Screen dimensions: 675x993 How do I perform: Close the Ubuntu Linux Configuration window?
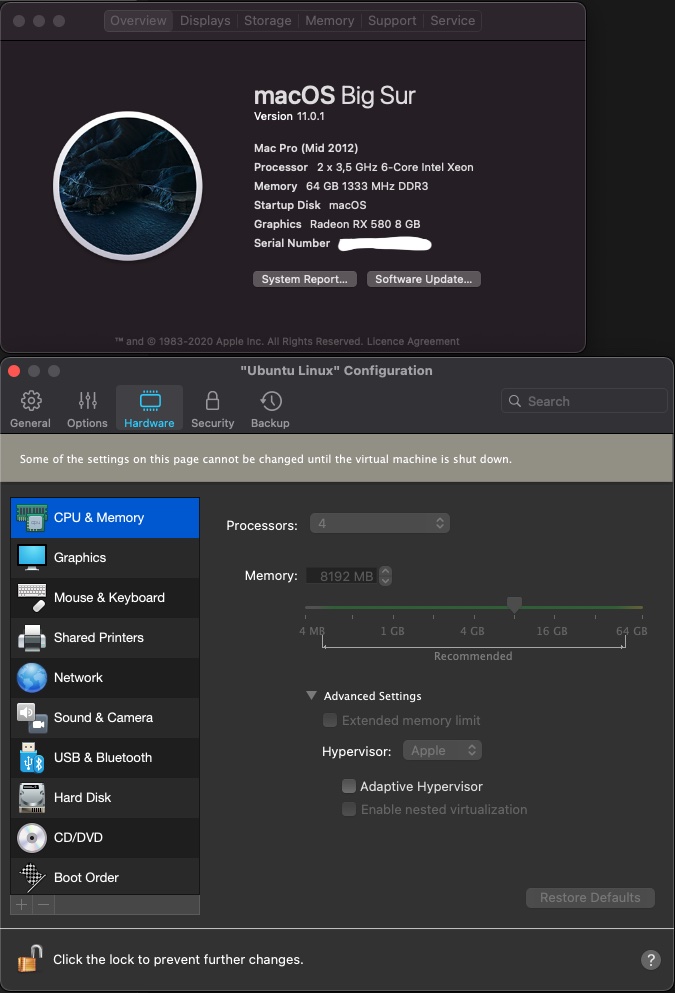click(14, 371)
